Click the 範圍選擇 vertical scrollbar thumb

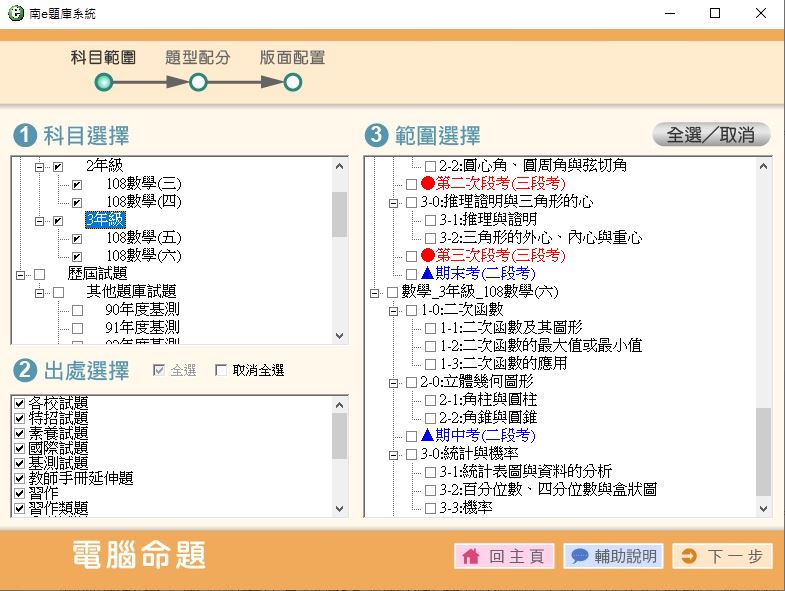point(764,450)
